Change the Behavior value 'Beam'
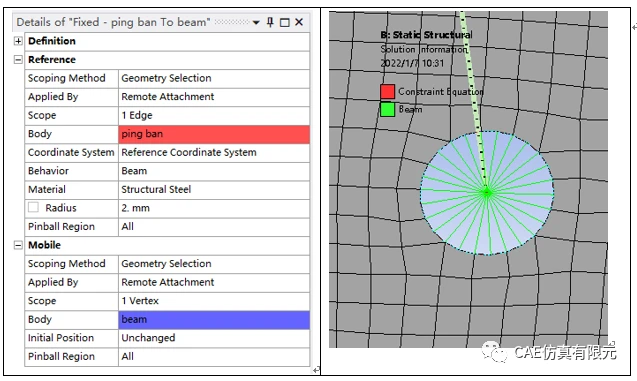This screenshot has width=637, height=381. pos(214,171)
